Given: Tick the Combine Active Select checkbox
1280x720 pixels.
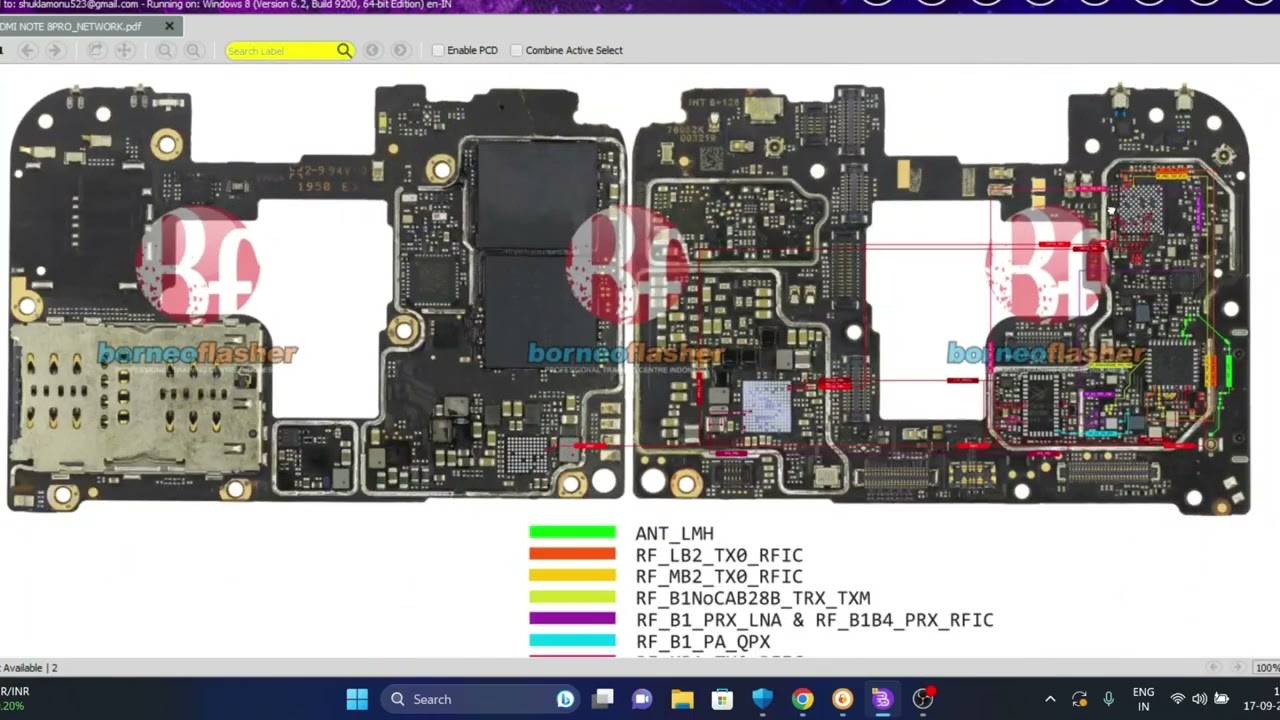Looking at the screenshot, I should [x=517, y=50].
